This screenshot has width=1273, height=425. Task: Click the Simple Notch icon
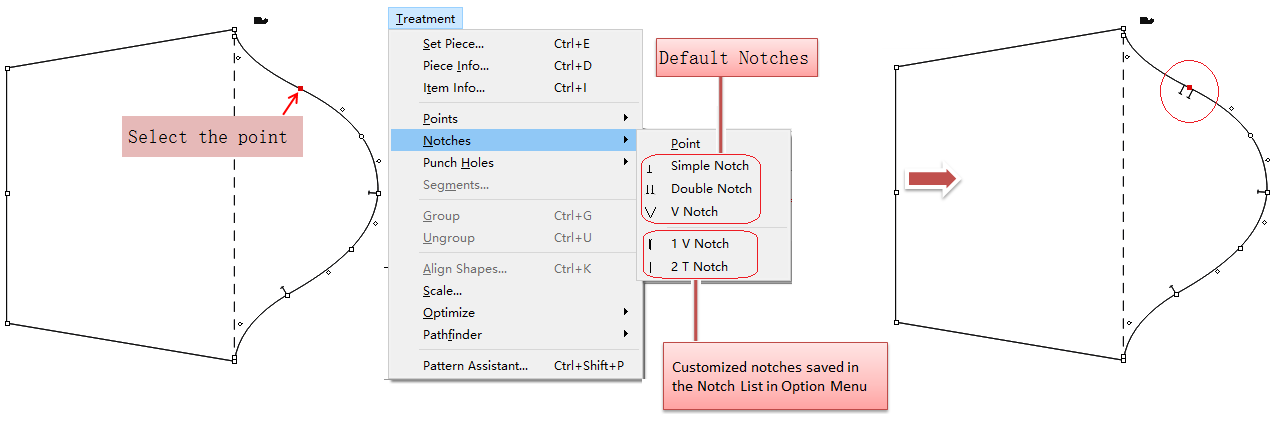pos(650,167)
